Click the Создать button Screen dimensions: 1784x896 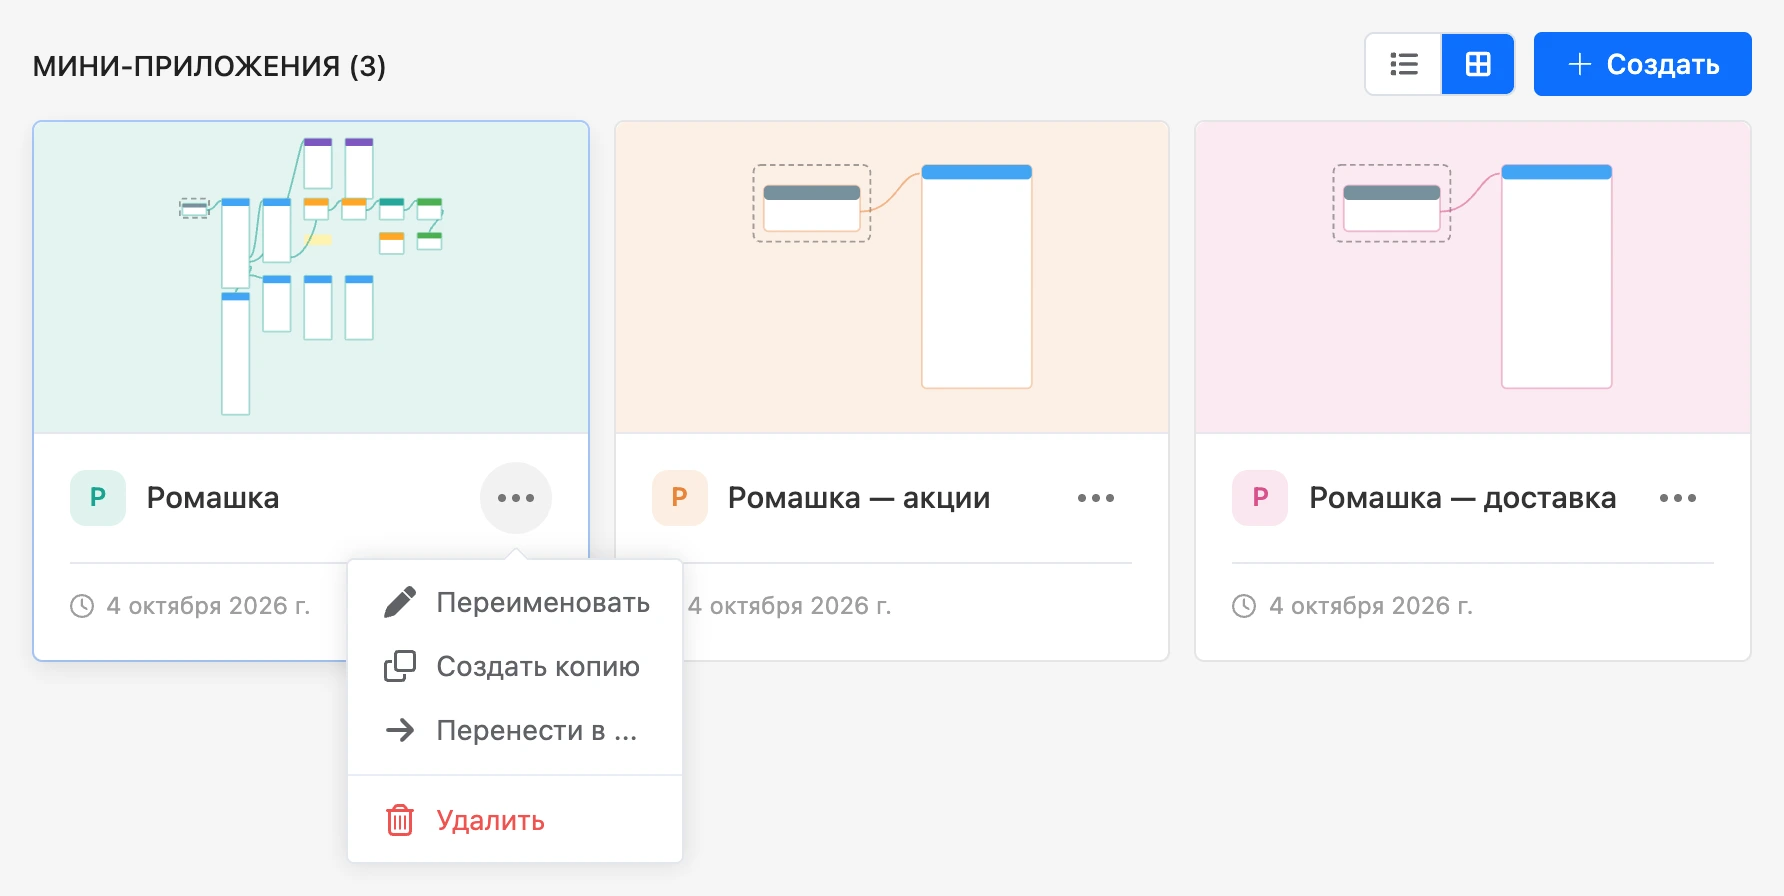click(1642, 64)
